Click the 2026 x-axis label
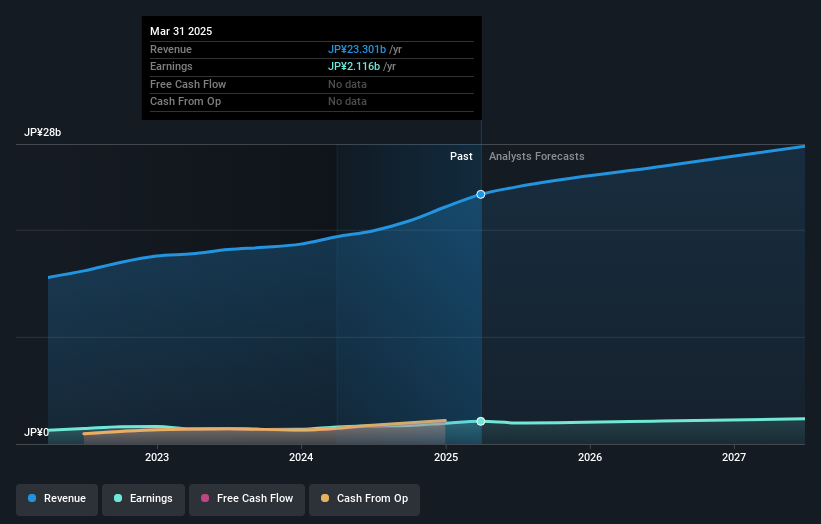Screen dimensions: 821x524 point(590,458)
